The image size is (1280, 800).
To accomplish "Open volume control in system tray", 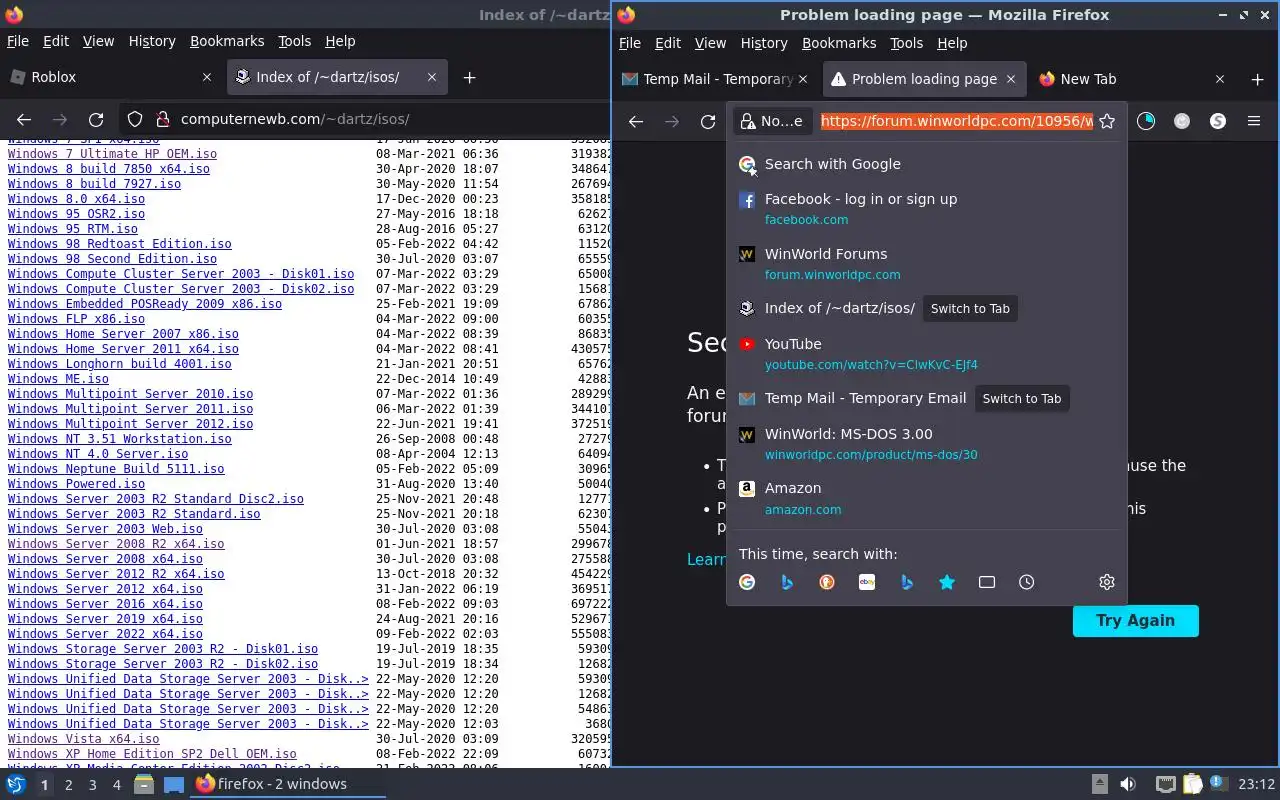I will 1127,785.
